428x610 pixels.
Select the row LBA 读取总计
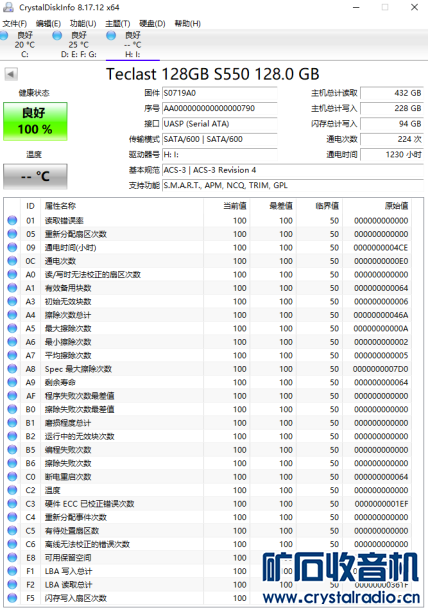pyautogui.click(x=208, y=584)
